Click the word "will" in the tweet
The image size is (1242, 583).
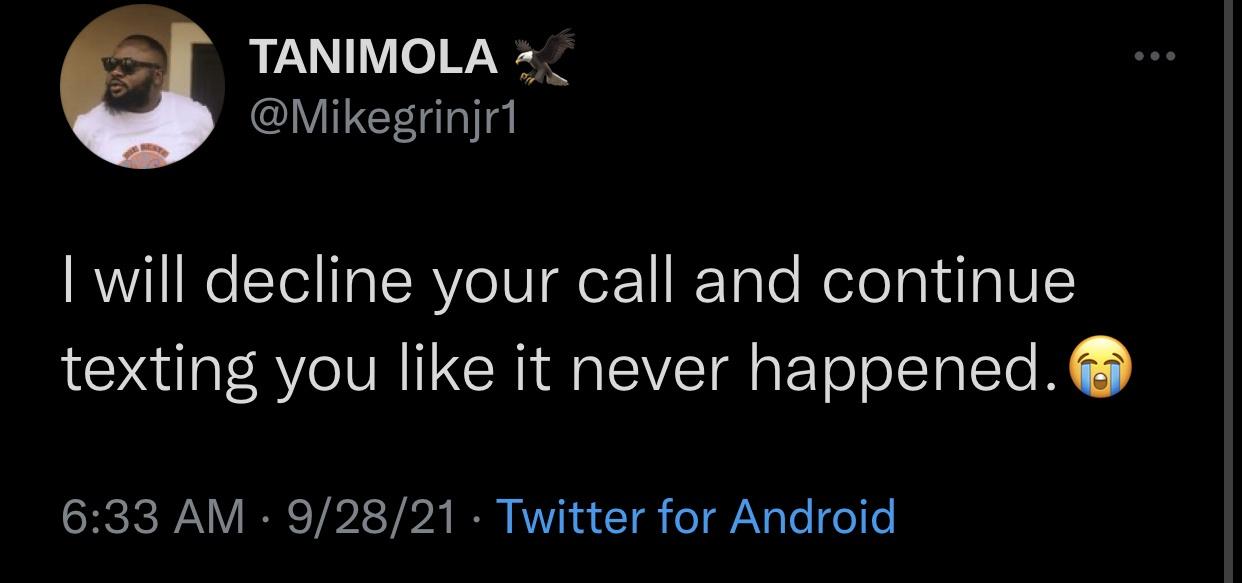(132, 281)
